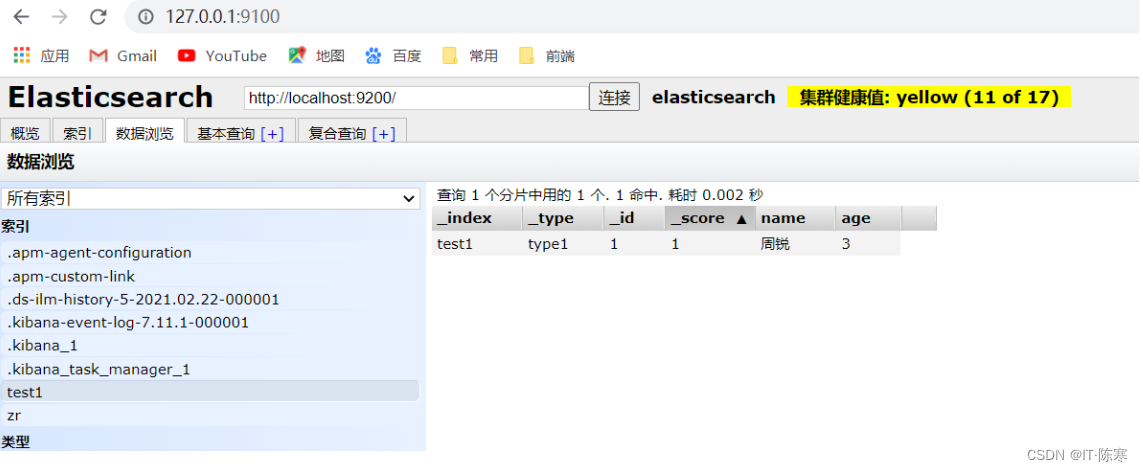This screenshot has height=472, width=1143.
Task: Select the .apm-agent-configuration index
Action: (211, 253)
